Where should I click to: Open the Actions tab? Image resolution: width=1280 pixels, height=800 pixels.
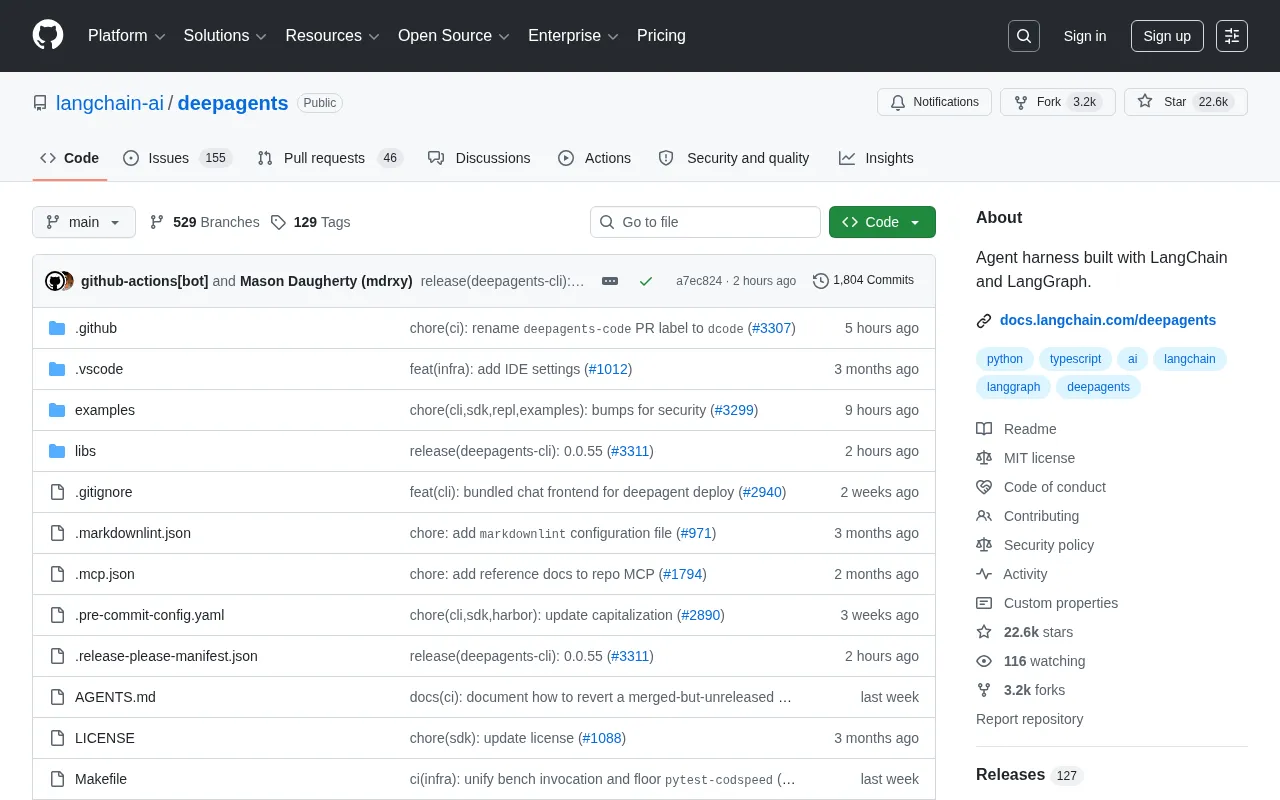(x=594, y=158)
